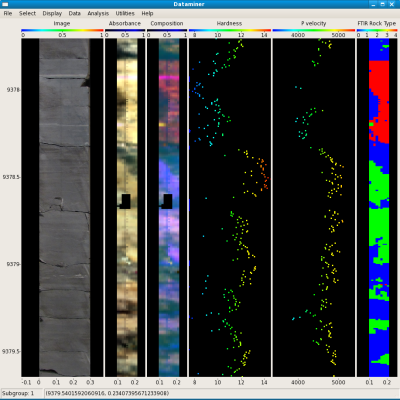Open the Data menu

point(75,13)
